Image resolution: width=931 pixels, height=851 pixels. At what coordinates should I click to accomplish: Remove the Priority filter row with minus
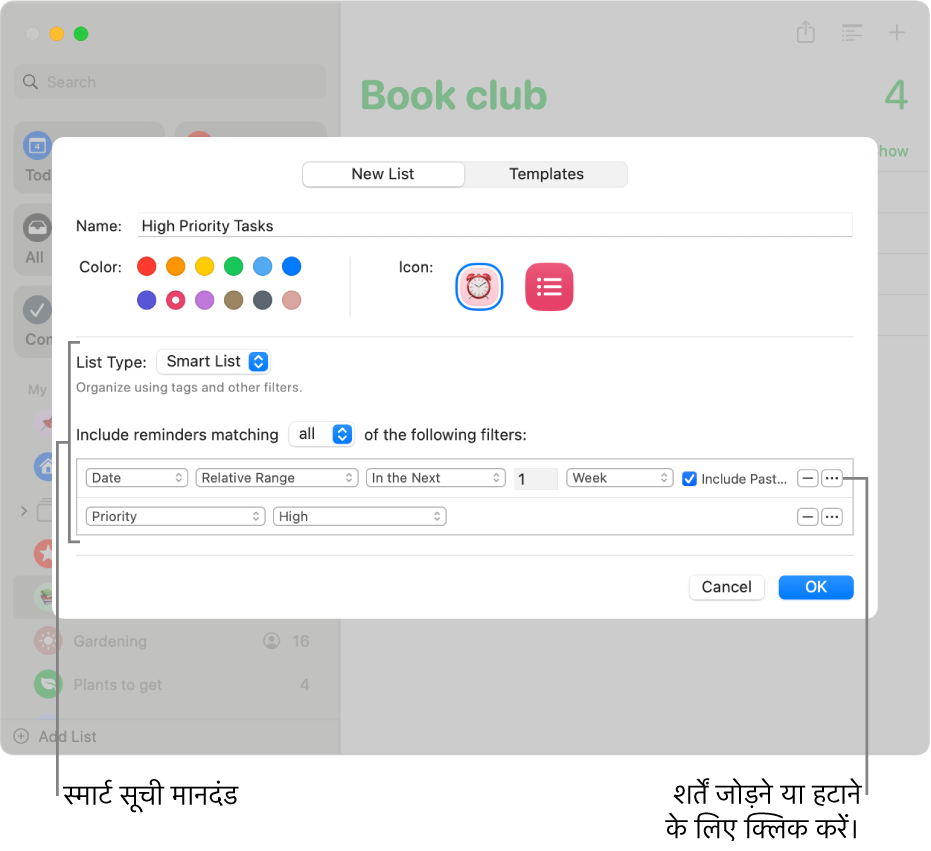point(808,517)
